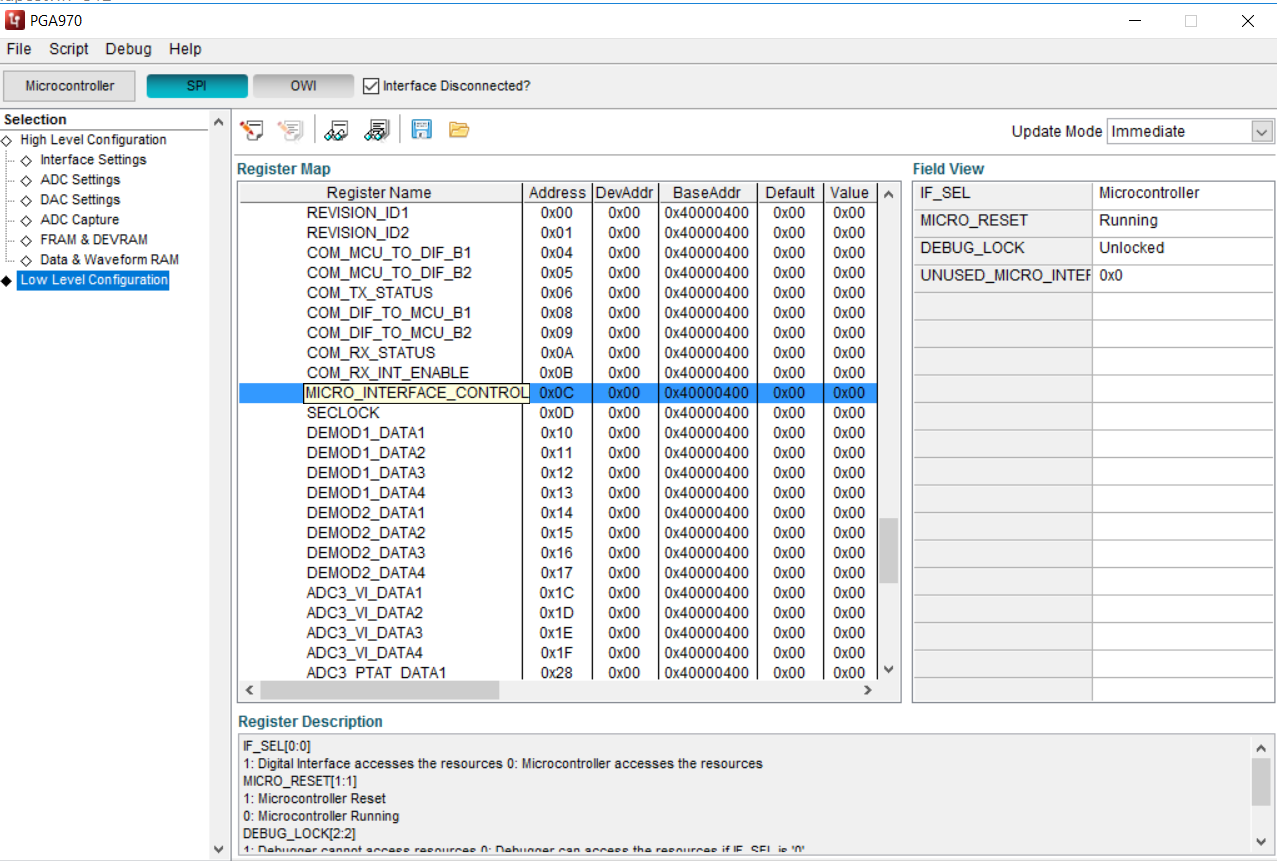1277x861 pixels.
Task: Click the Read Register glasses icon
Action: [x=337, y=130]
